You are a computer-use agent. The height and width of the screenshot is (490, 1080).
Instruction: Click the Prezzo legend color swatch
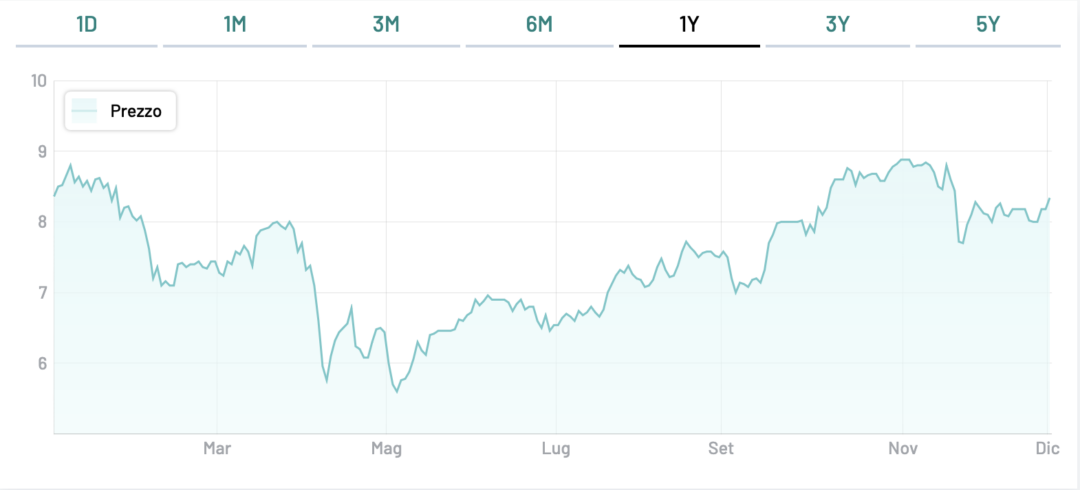pos(84,111)
